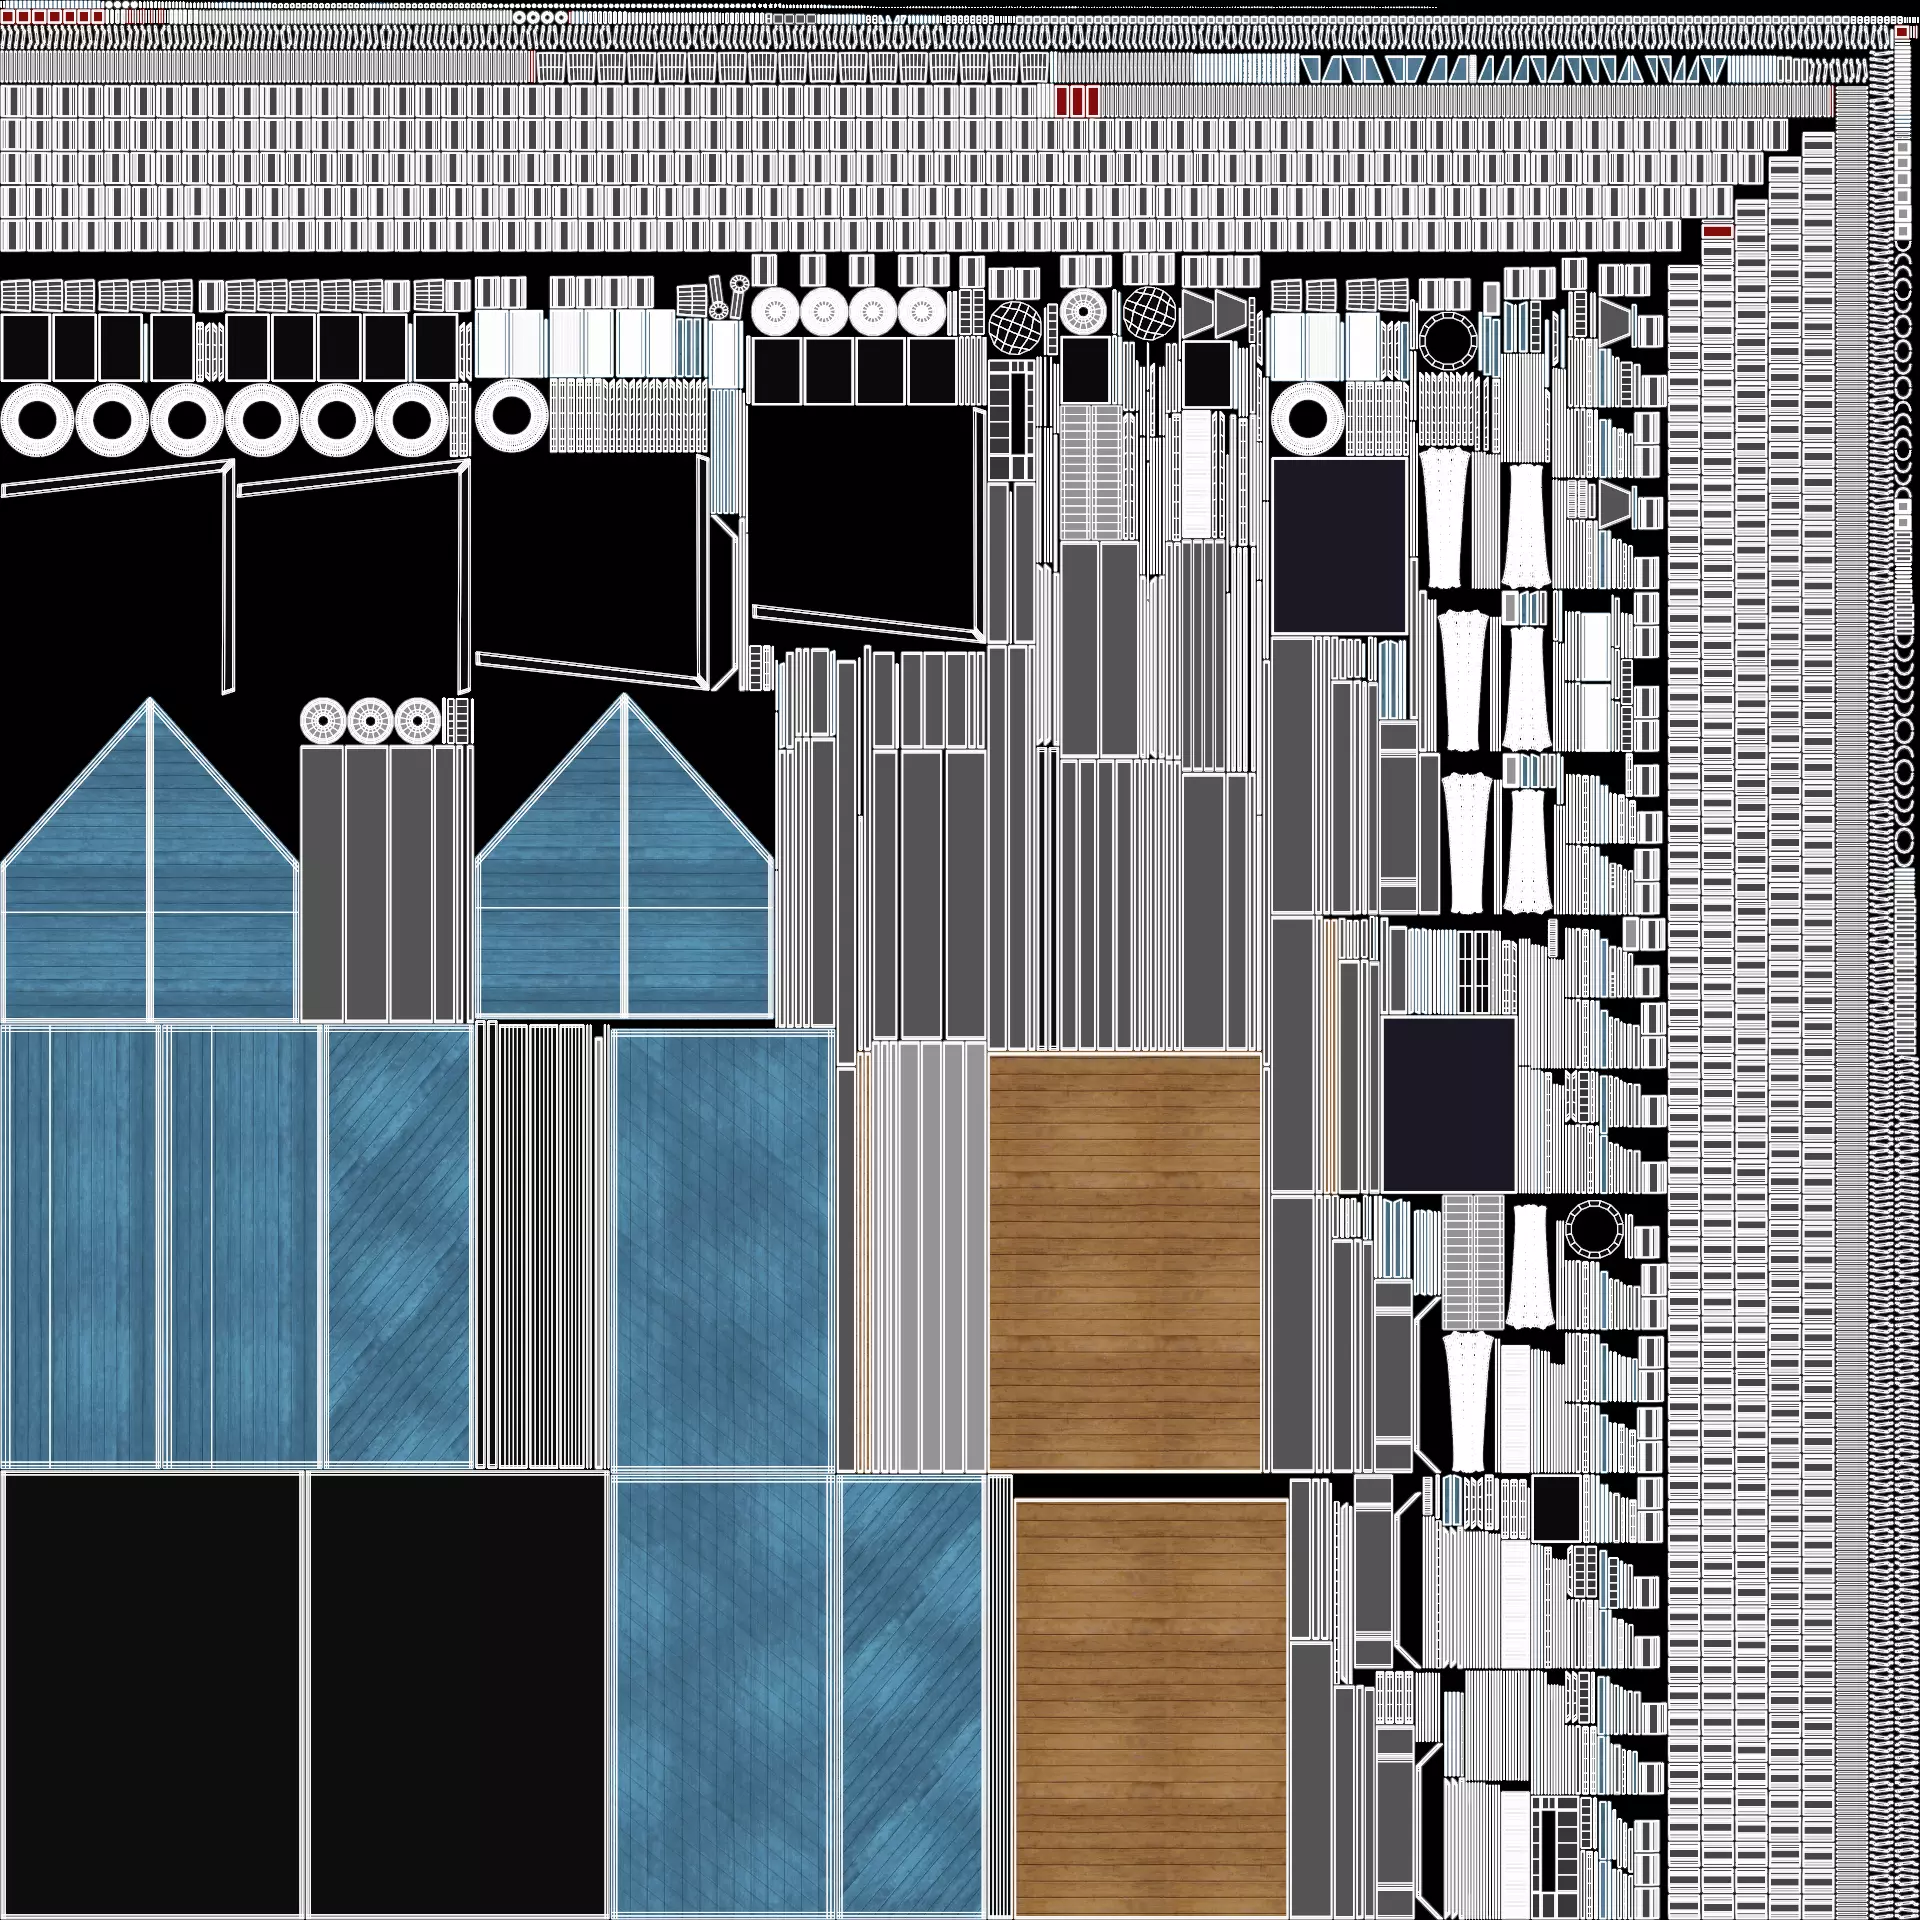This screenshot has height=1920, width=1920.
Task: Click the leftmost wireframe sphere circle
Action: tap(1015, 327)
